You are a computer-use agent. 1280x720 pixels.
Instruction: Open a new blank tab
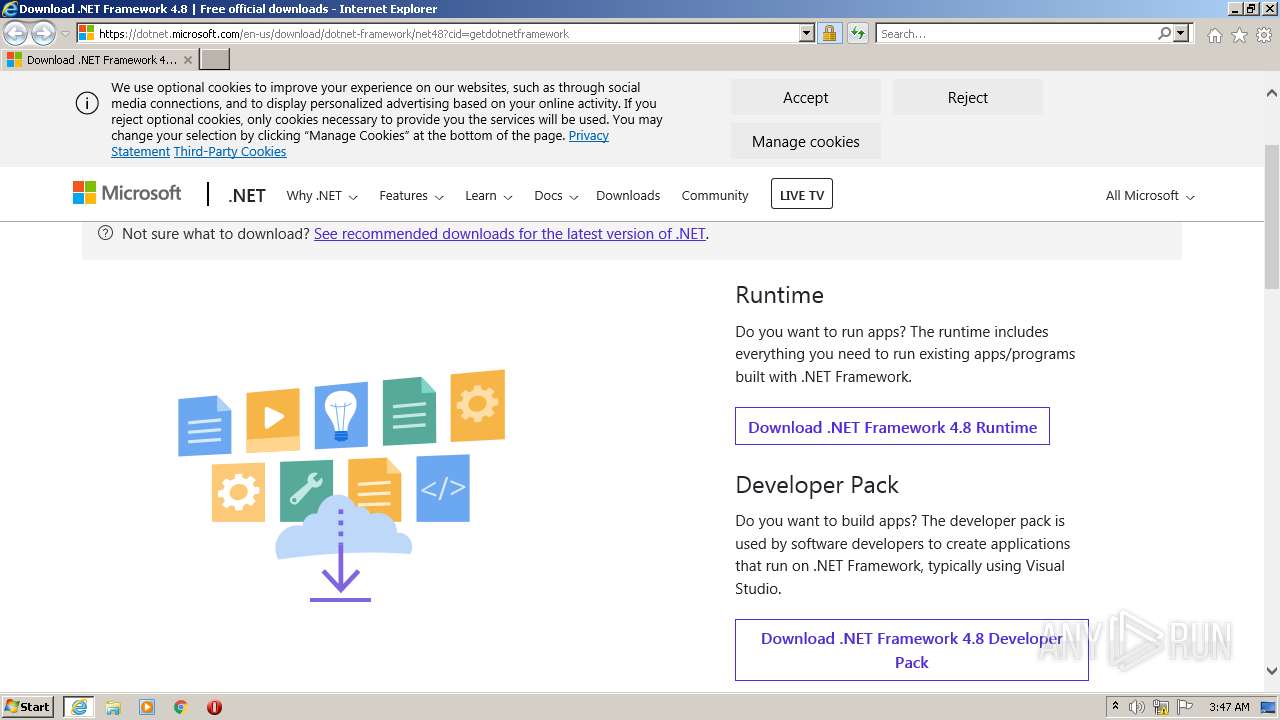click(x=215, y=60)
